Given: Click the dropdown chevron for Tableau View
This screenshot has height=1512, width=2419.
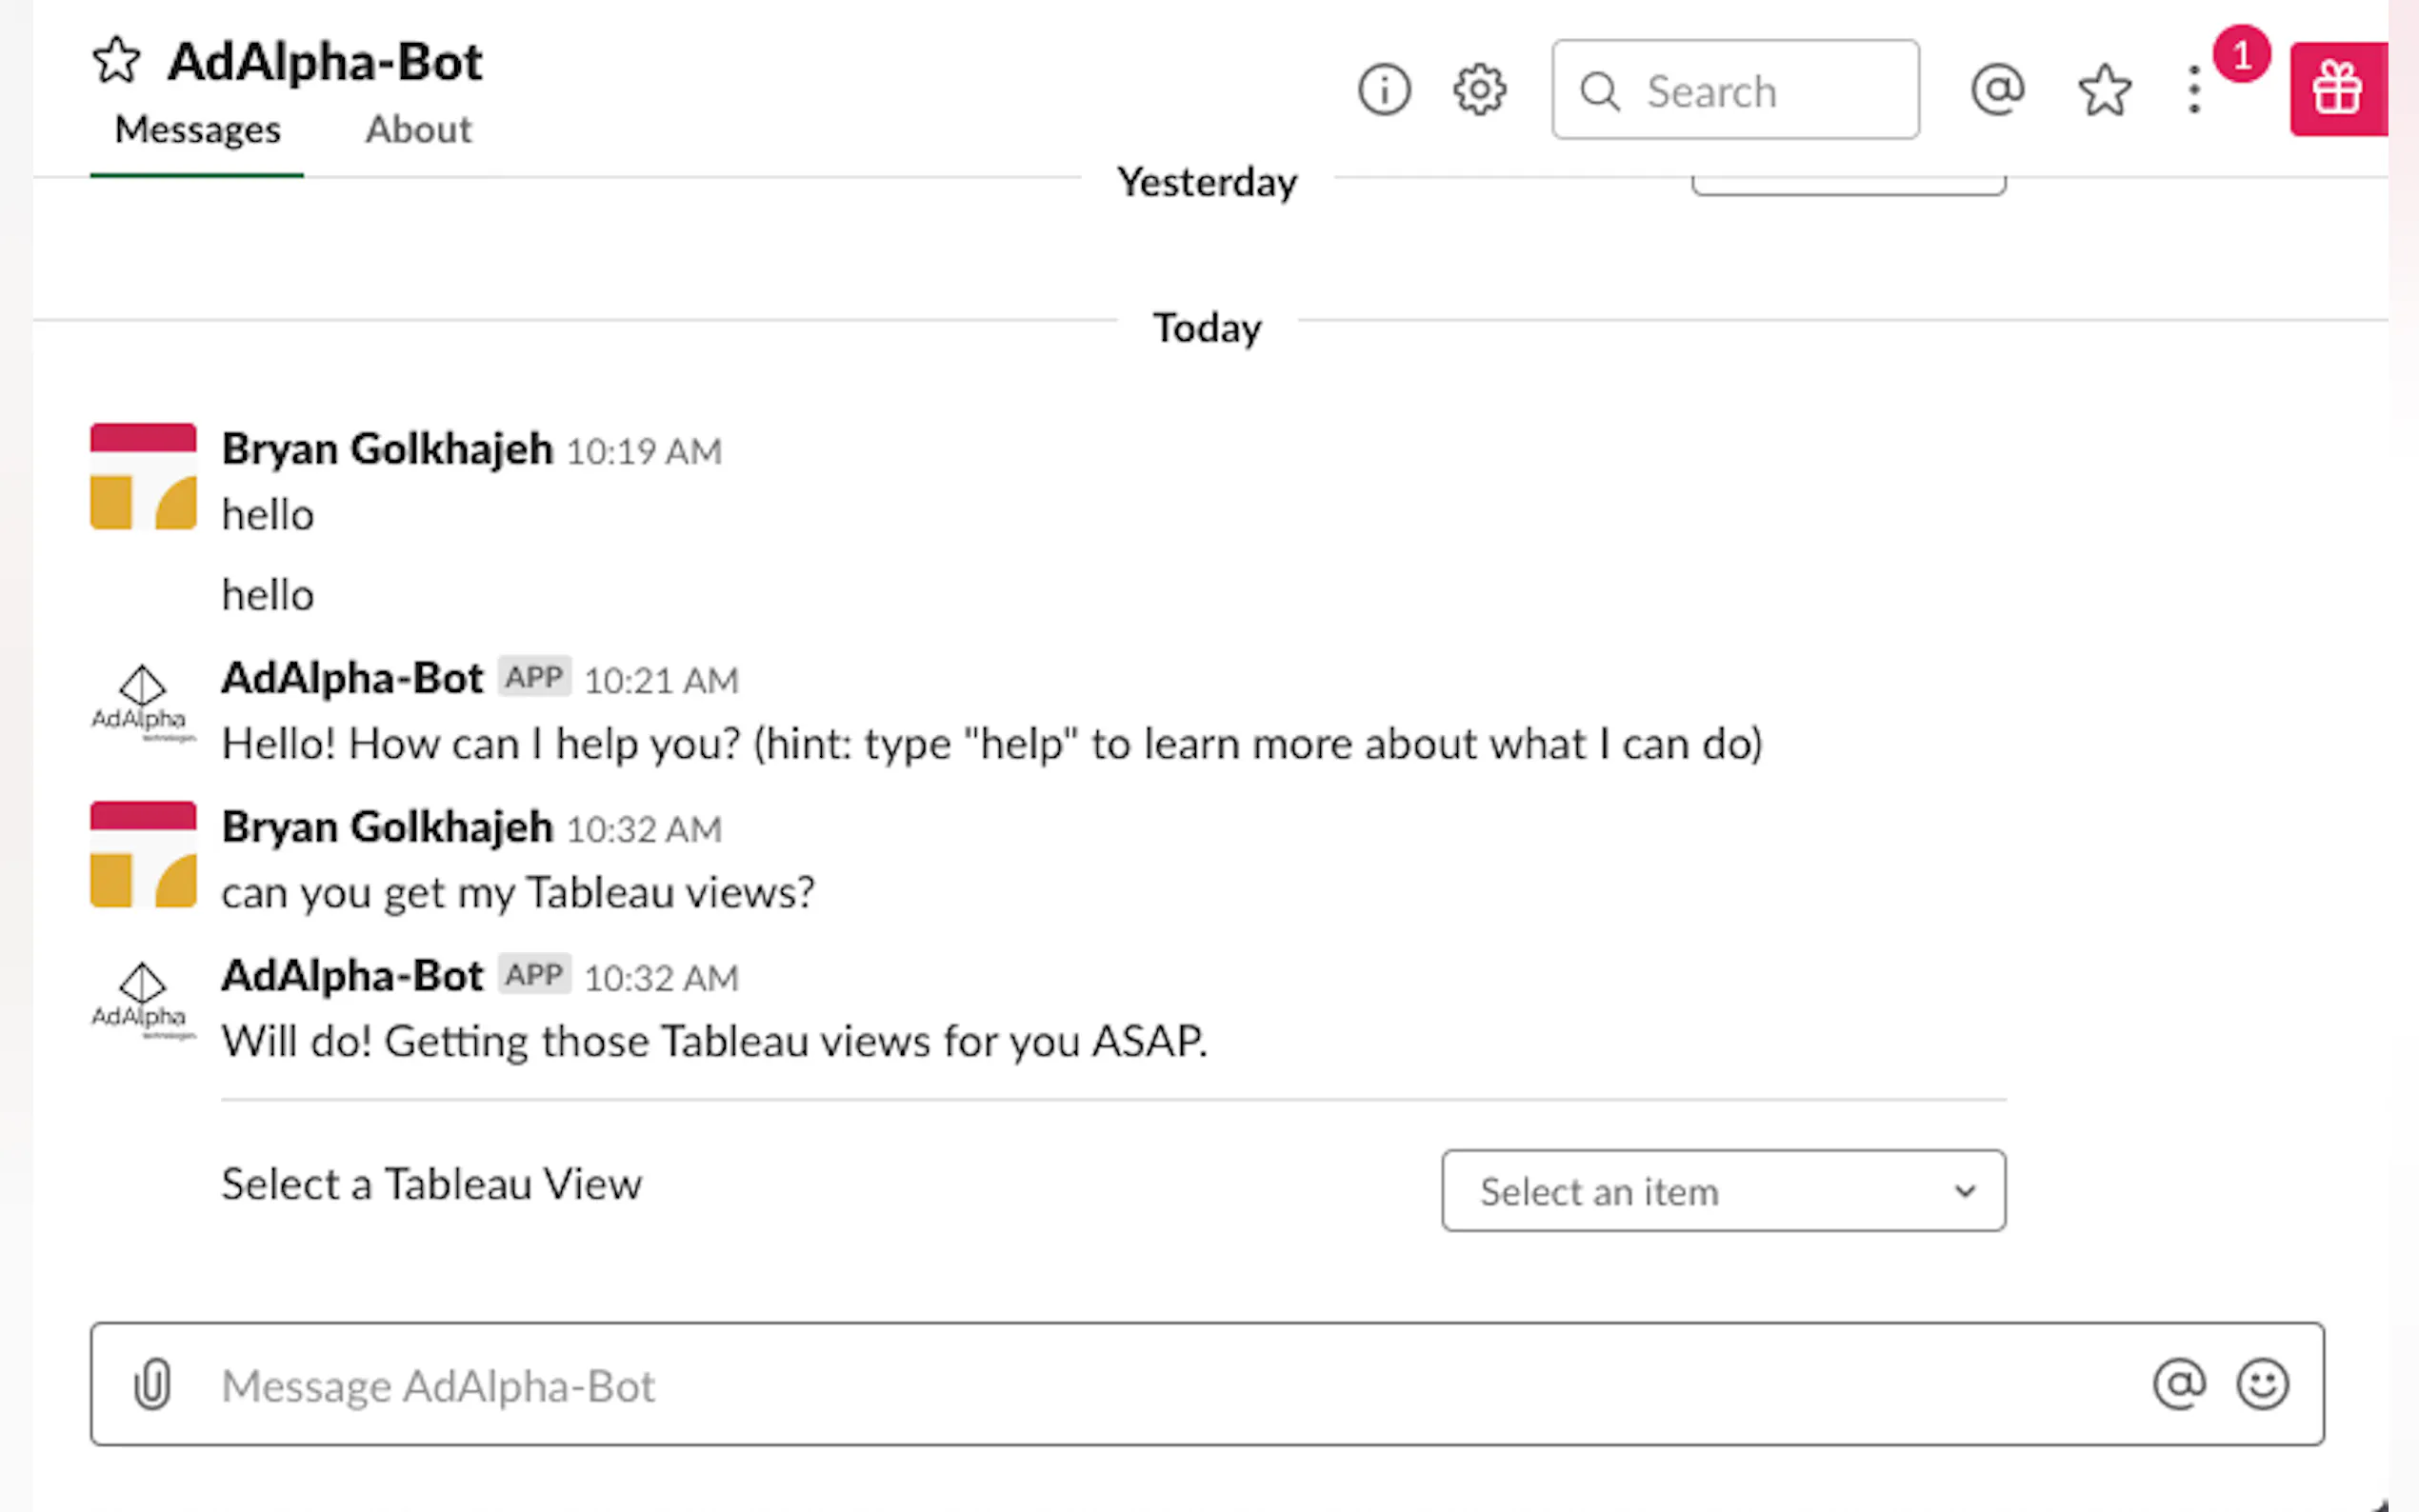Looking at the screenshot, I should (x=1965, y=1191).
